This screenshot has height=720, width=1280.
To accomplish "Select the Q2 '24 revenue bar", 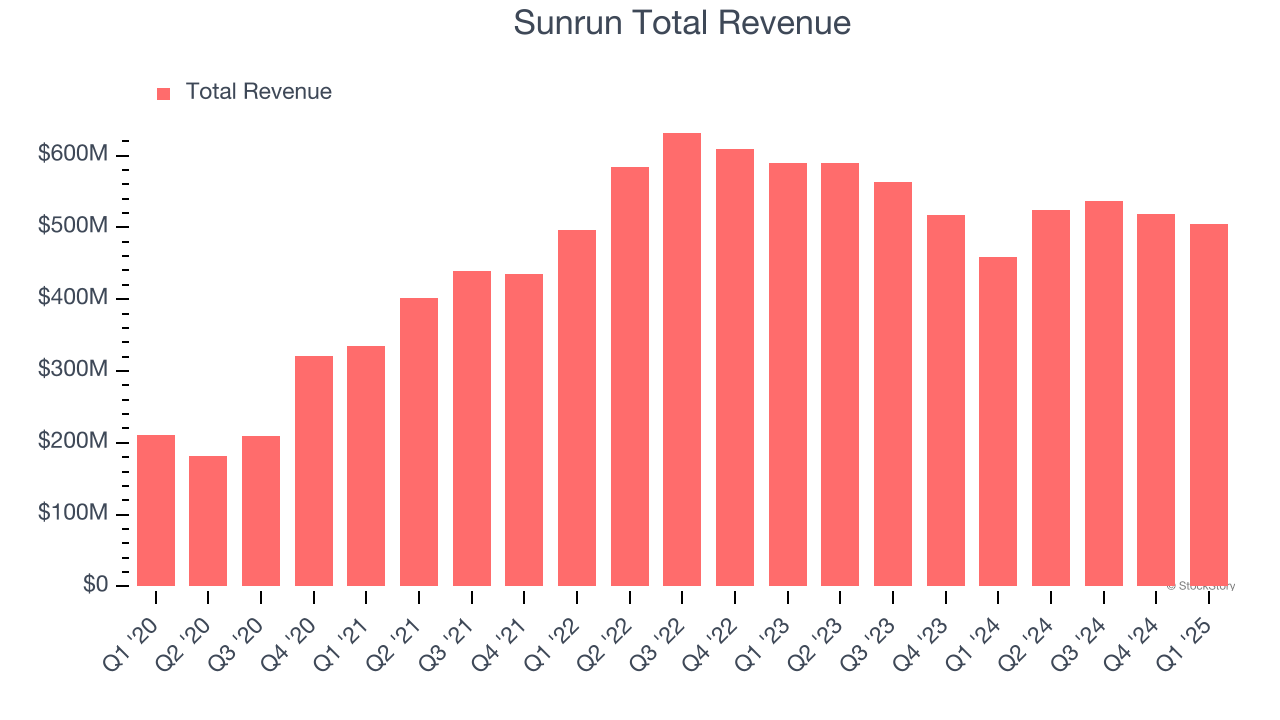I will 1051,398.
